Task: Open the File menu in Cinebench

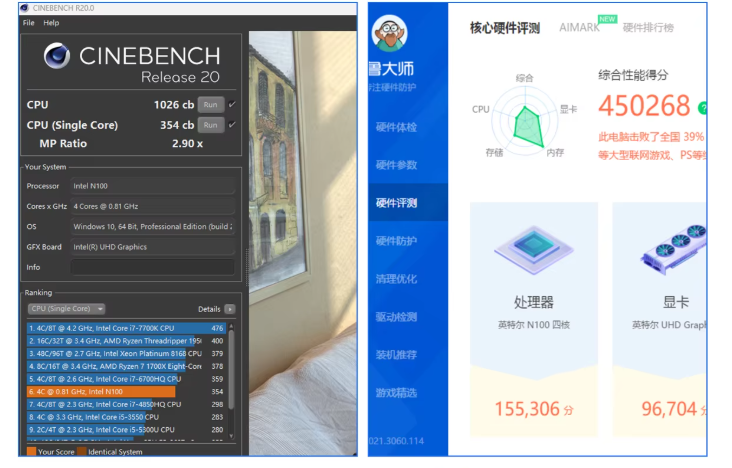Action: coord(28,23)
